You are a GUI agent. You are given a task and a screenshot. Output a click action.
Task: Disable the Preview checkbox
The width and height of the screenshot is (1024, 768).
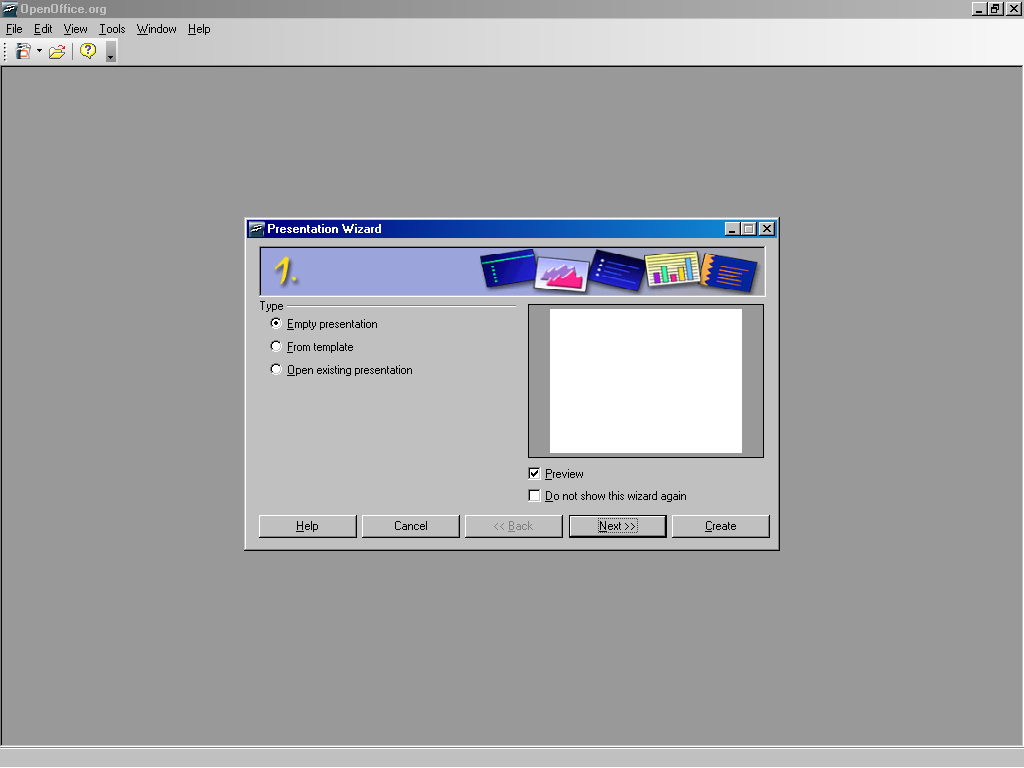pos(534,474)
